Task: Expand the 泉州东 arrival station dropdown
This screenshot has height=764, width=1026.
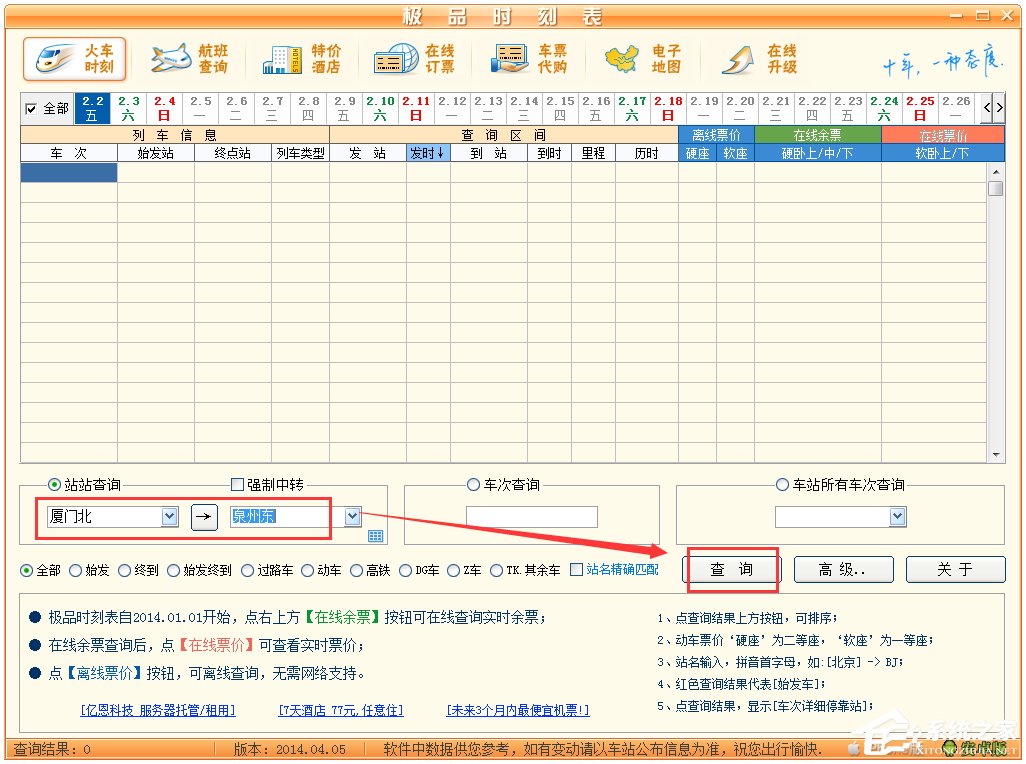Action: click(x=352, y=517)
